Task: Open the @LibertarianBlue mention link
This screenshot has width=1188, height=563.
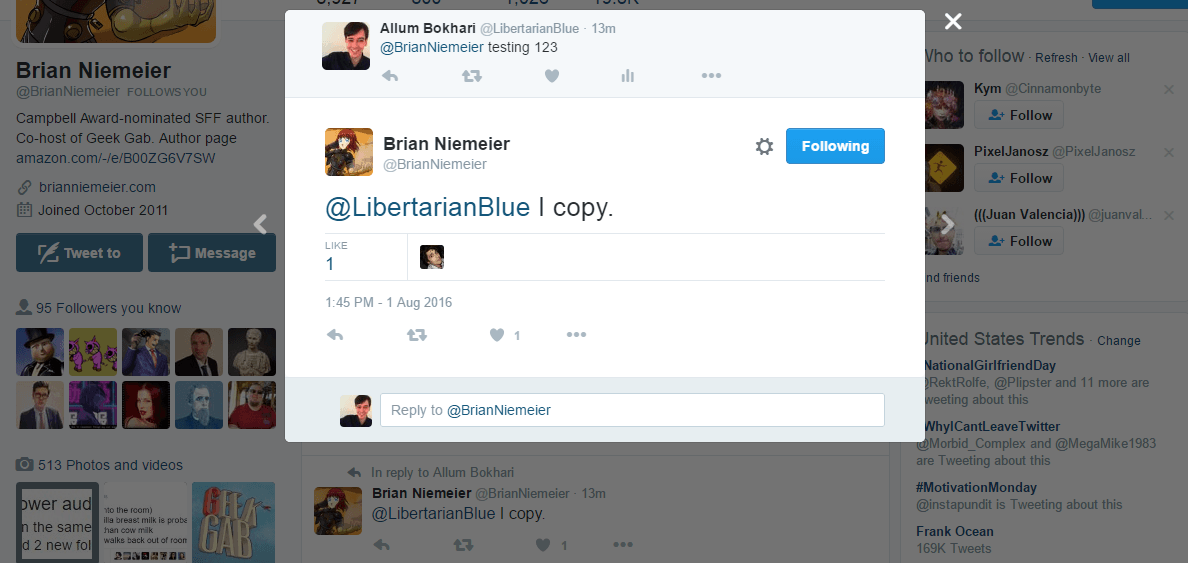Action: coord(427,208)
